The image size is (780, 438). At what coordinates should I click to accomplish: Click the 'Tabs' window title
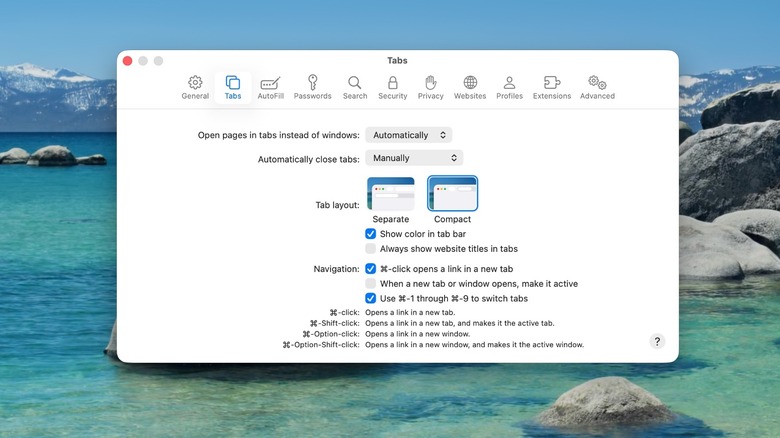397,60
